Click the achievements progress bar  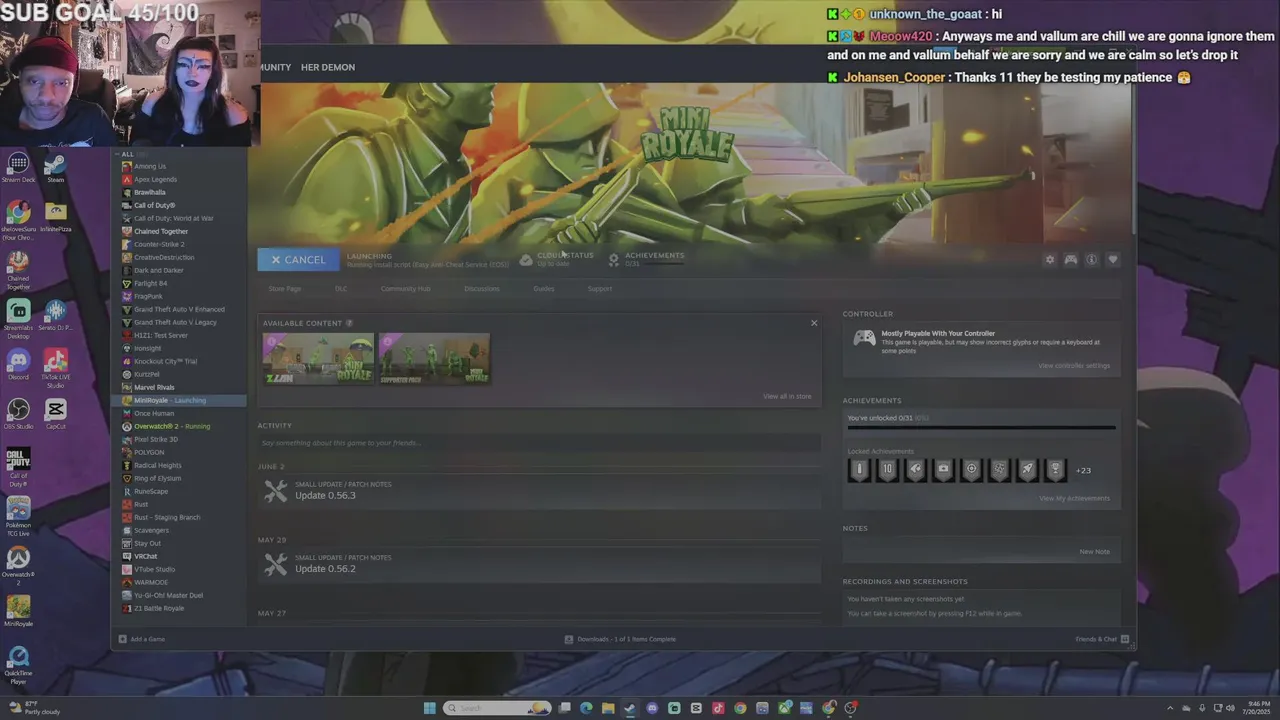click(x=981, y=428)
